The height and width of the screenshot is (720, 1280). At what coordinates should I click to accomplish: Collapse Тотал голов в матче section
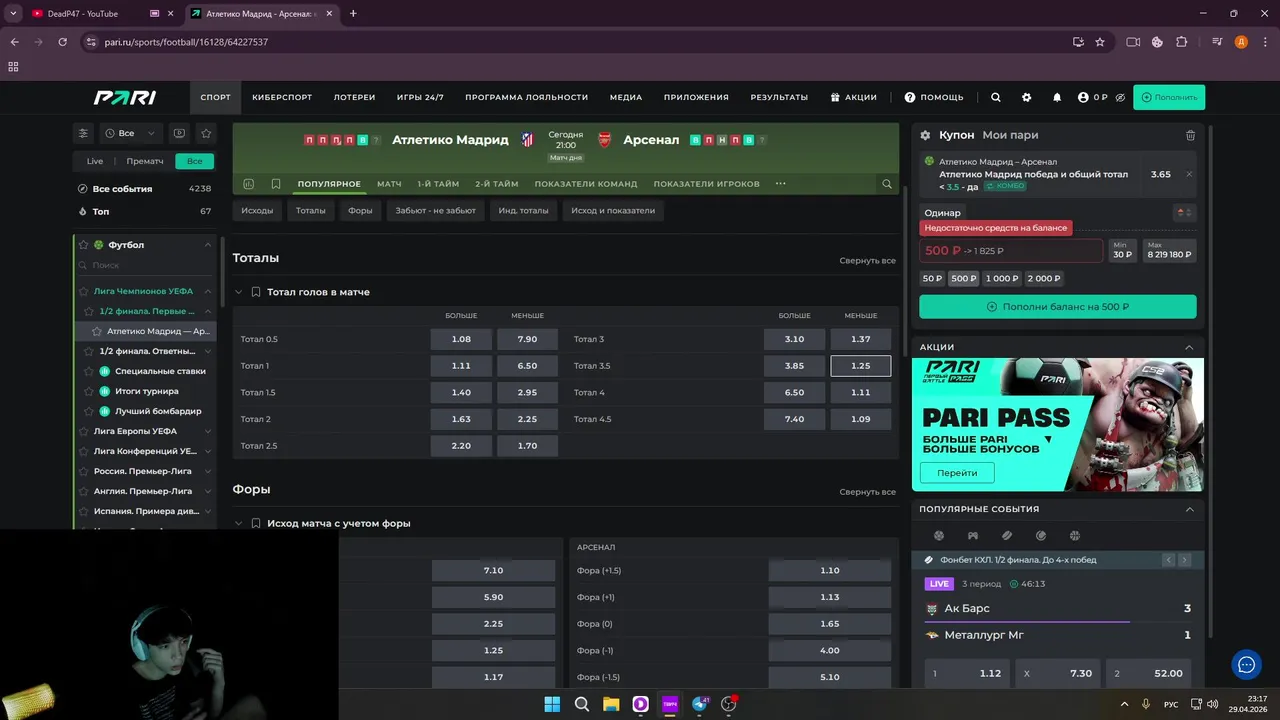238,292
